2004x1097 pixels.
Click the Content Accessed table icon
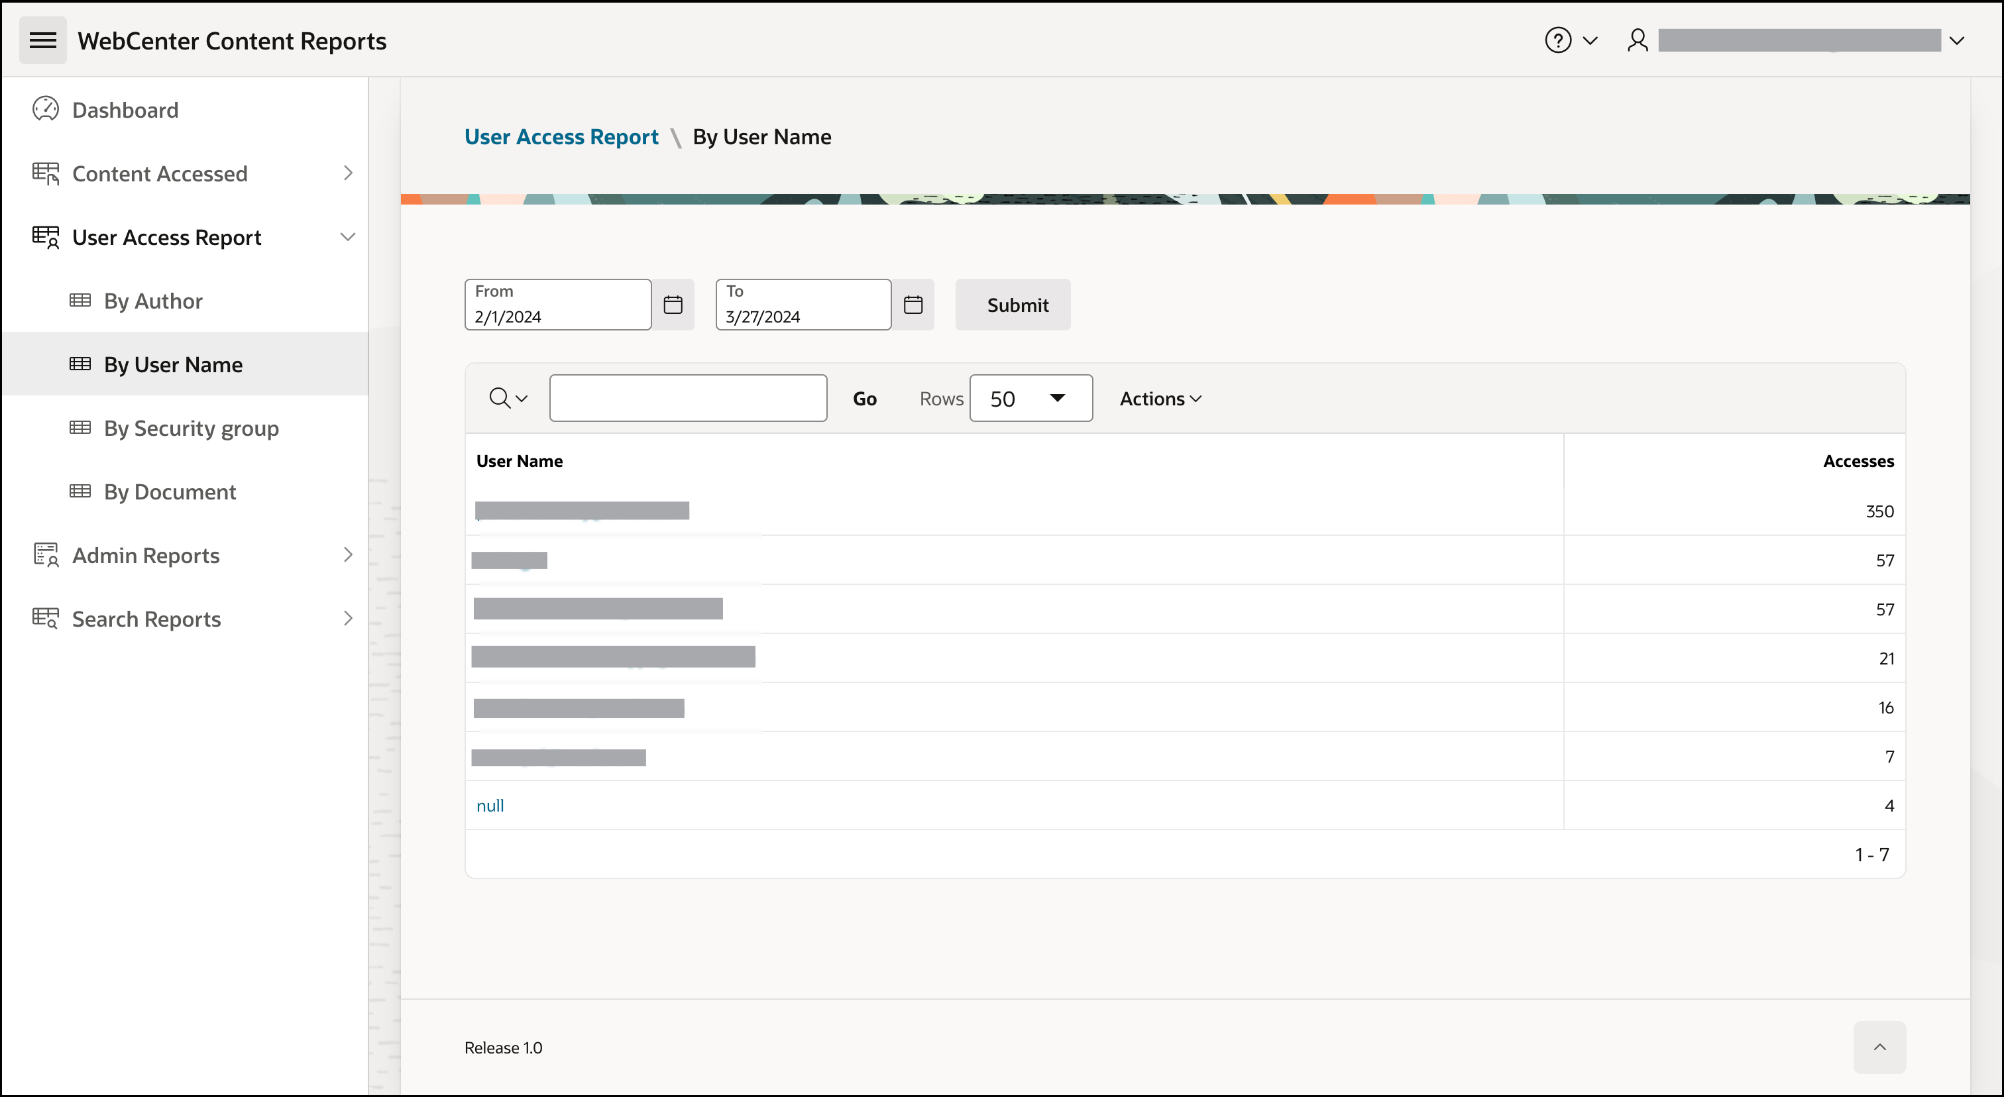(x=45, y=174)
